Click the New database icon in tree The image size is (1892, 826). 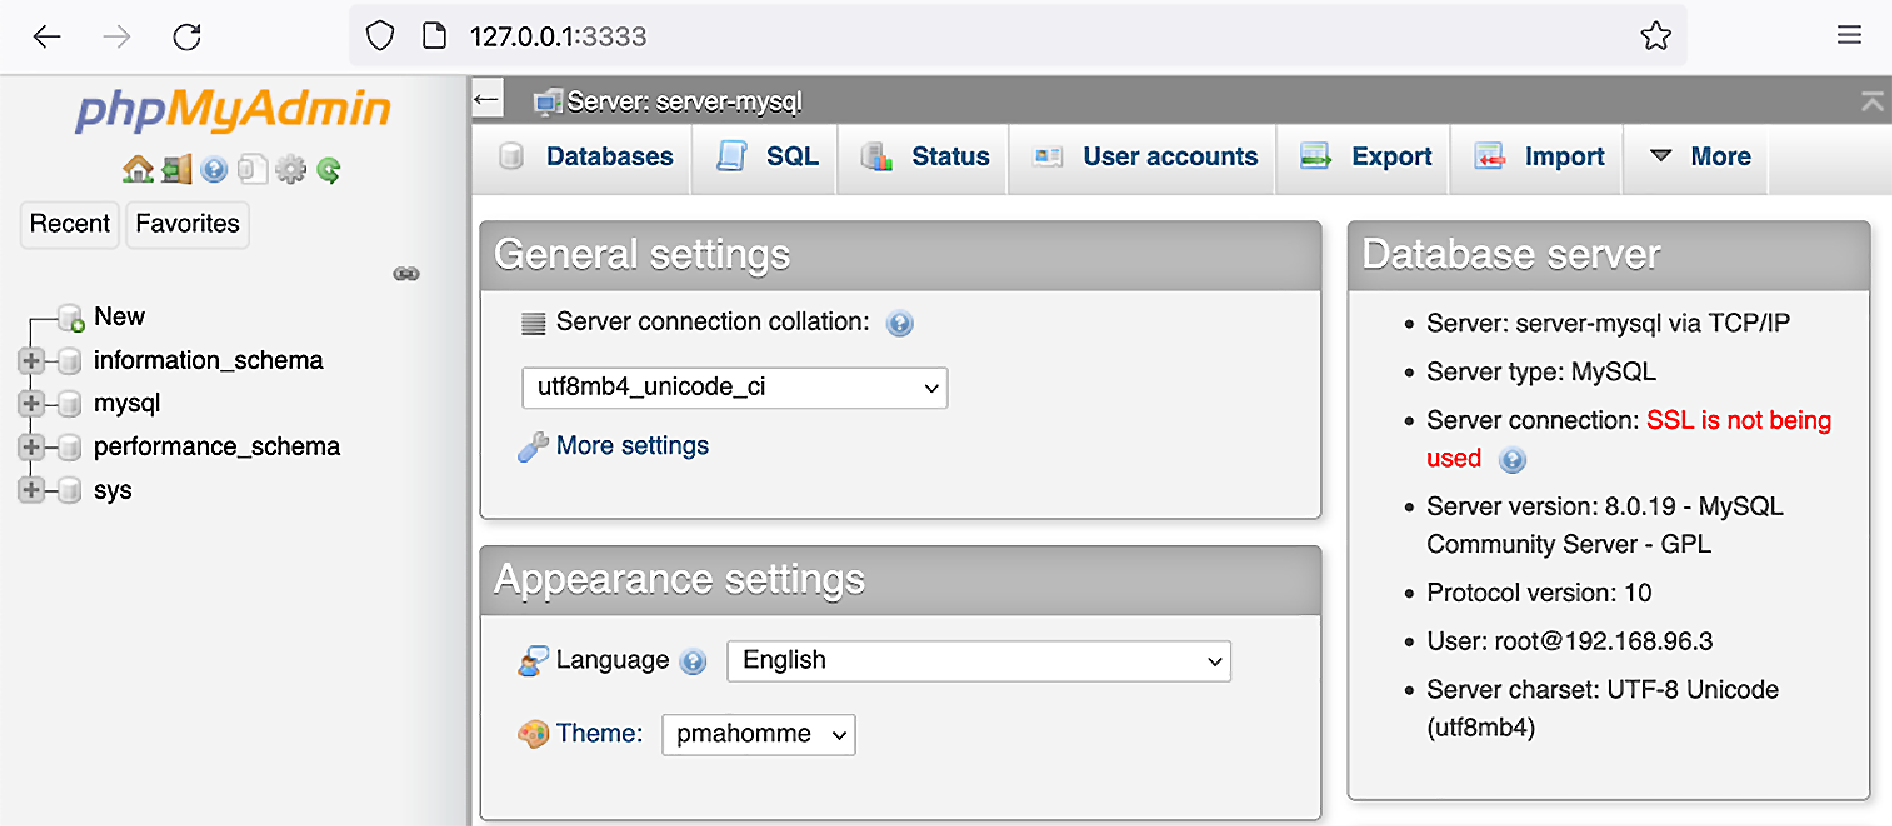click(71, 318)
